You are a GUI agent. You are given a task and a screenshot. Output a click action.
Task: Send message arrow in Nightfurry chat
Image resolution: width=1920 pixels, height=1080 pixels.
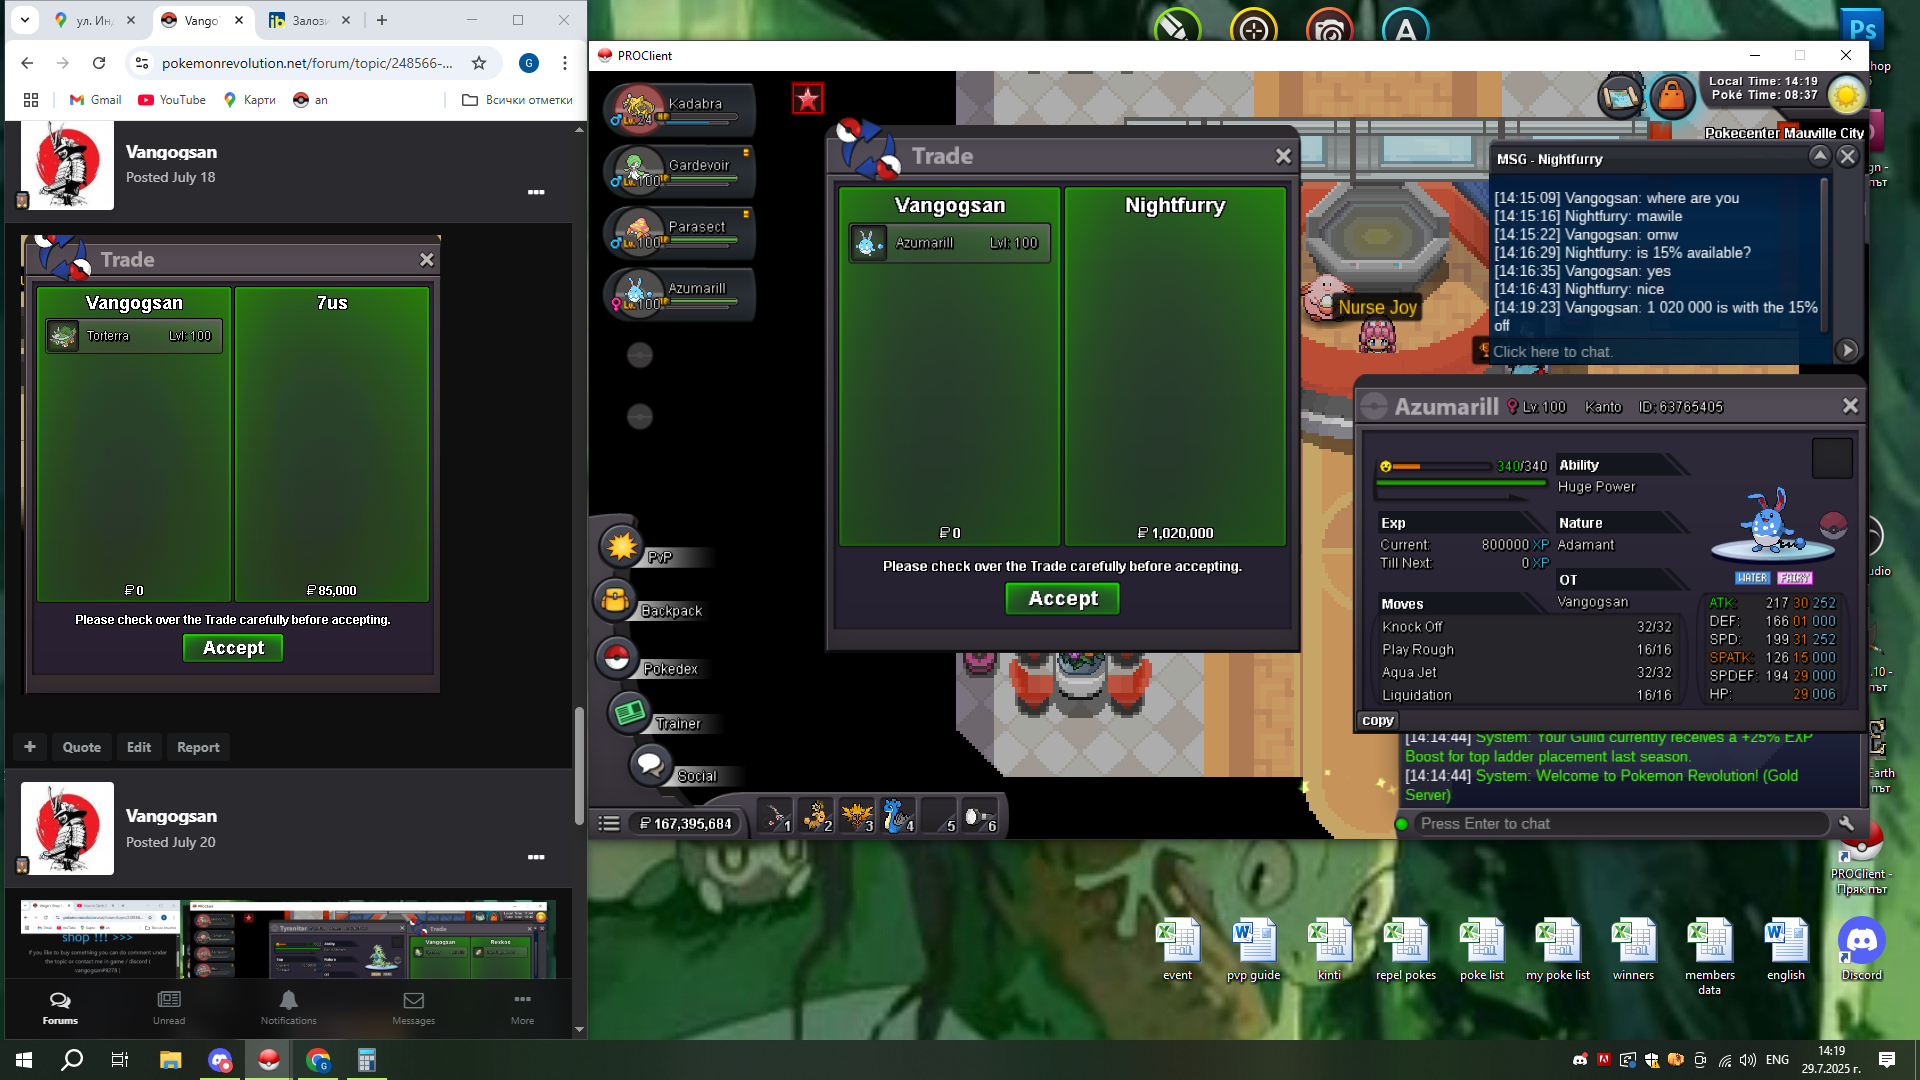(1847, 351)
